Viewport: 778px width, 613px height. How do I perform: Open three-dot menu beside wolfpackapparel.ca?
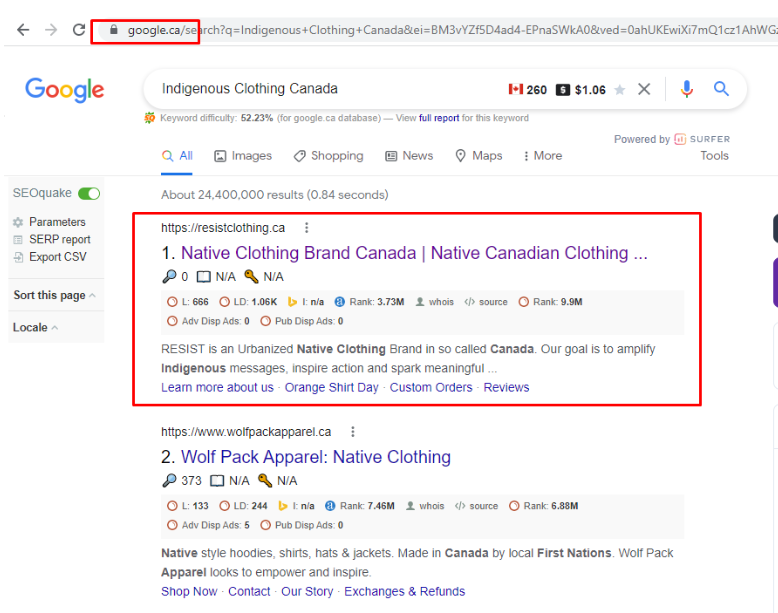pyautogui.click(x=353, y=432)
